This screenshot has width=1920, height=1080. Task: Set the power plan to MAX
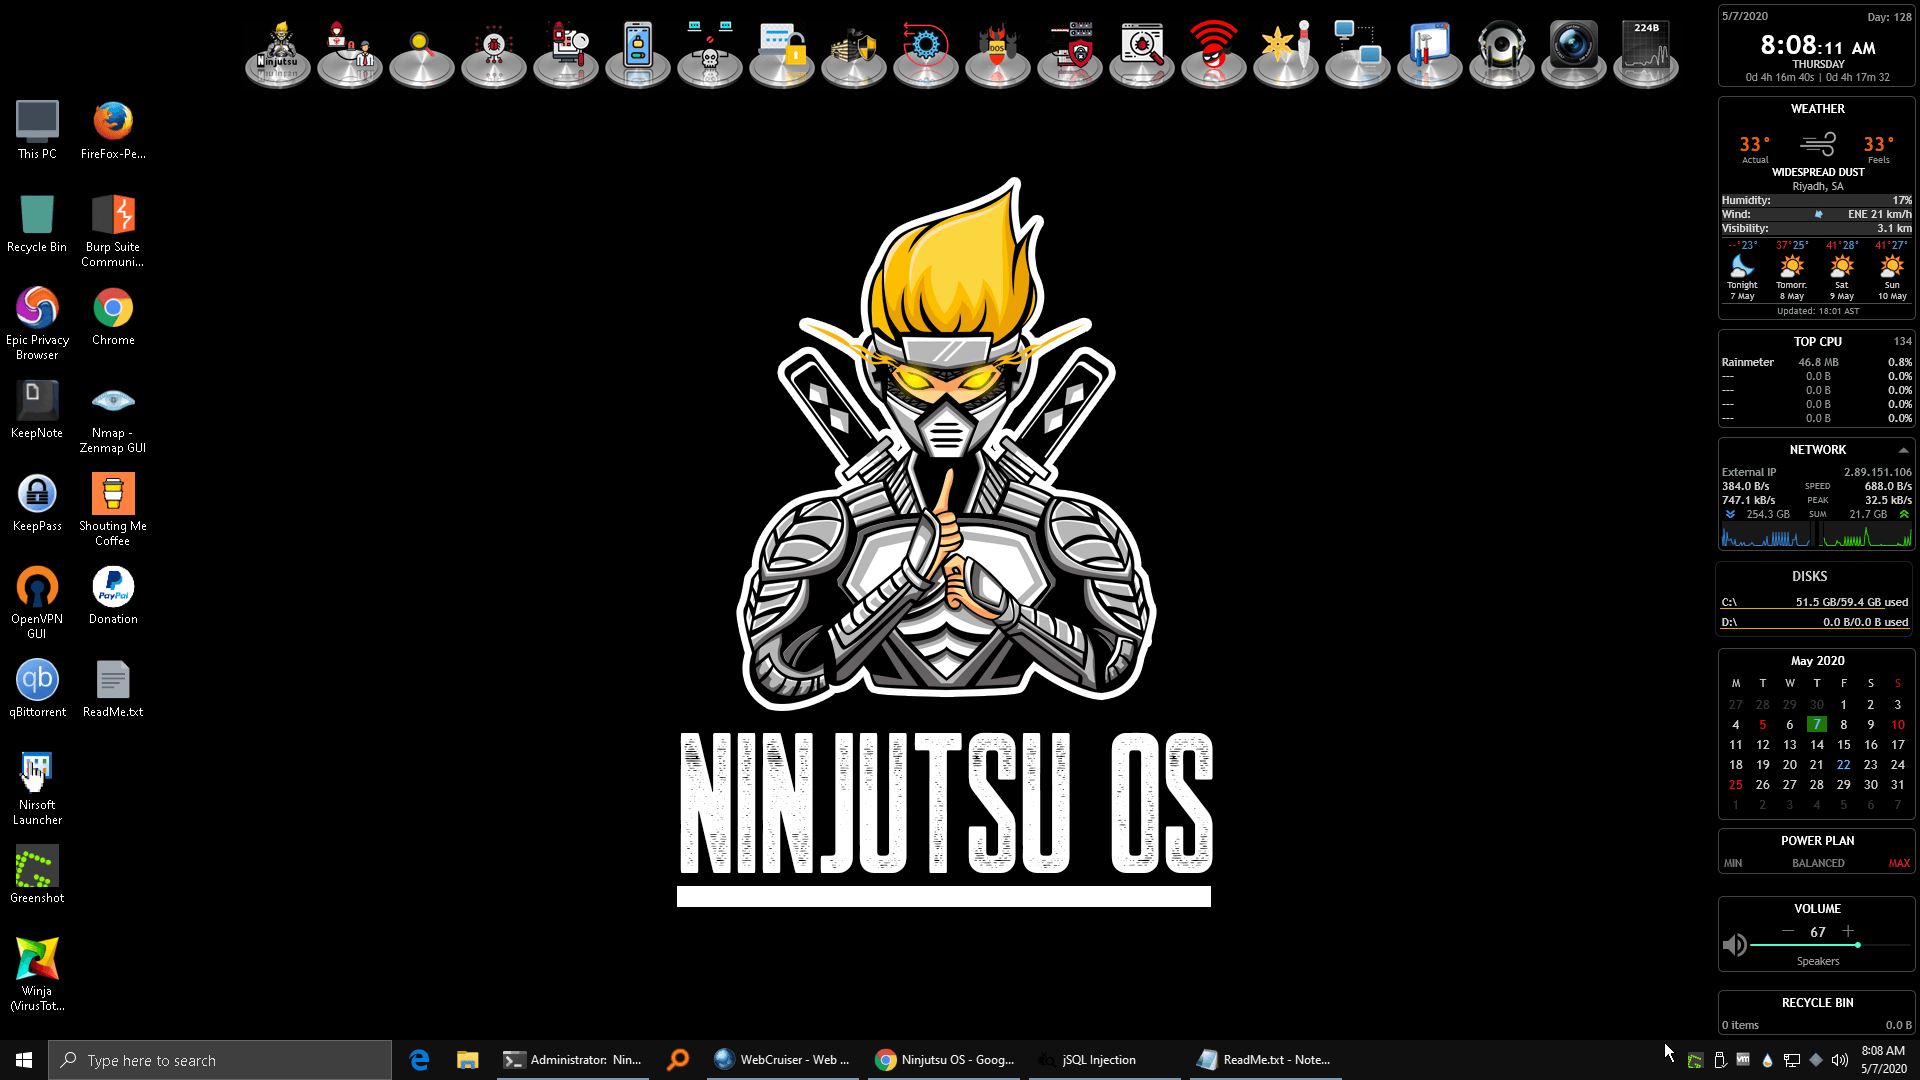(1897, 863)
